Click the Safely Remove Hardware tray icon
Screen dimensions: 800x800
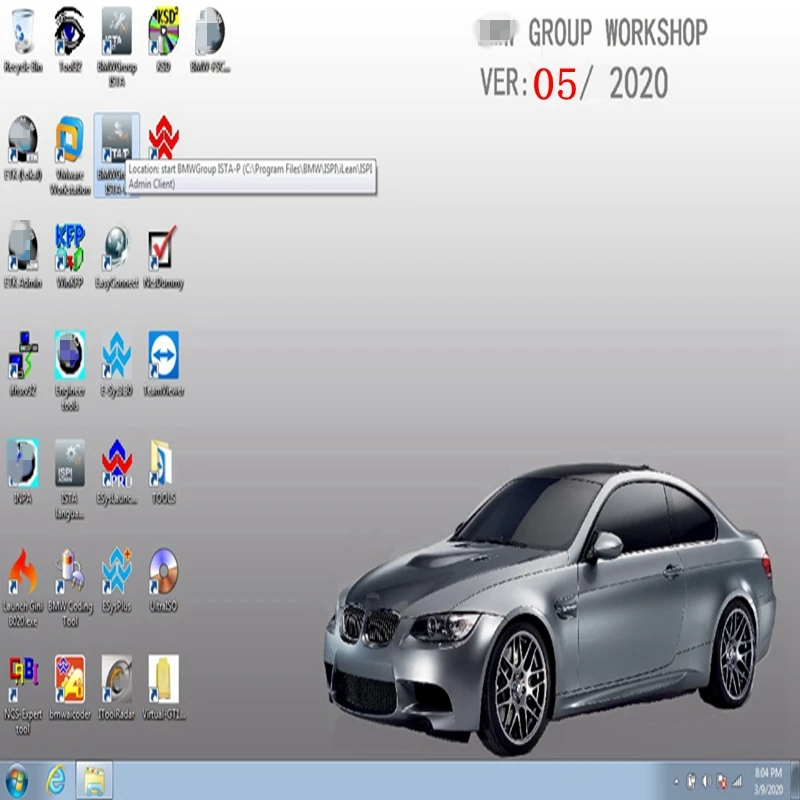pyautogui.click(x=691, y=781)
